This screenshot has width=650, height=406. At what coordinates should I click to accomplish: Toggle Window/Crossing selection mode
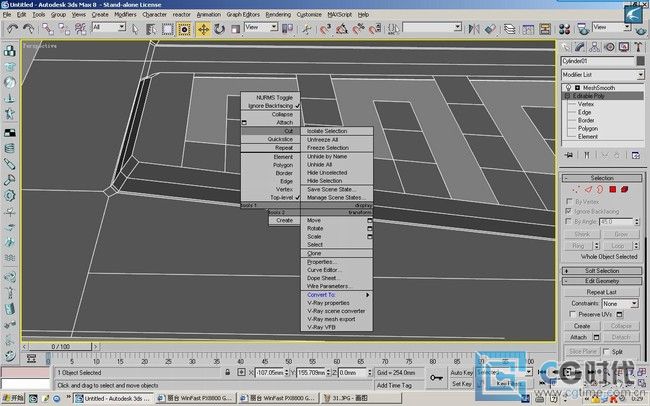click(x=184, y=29)
